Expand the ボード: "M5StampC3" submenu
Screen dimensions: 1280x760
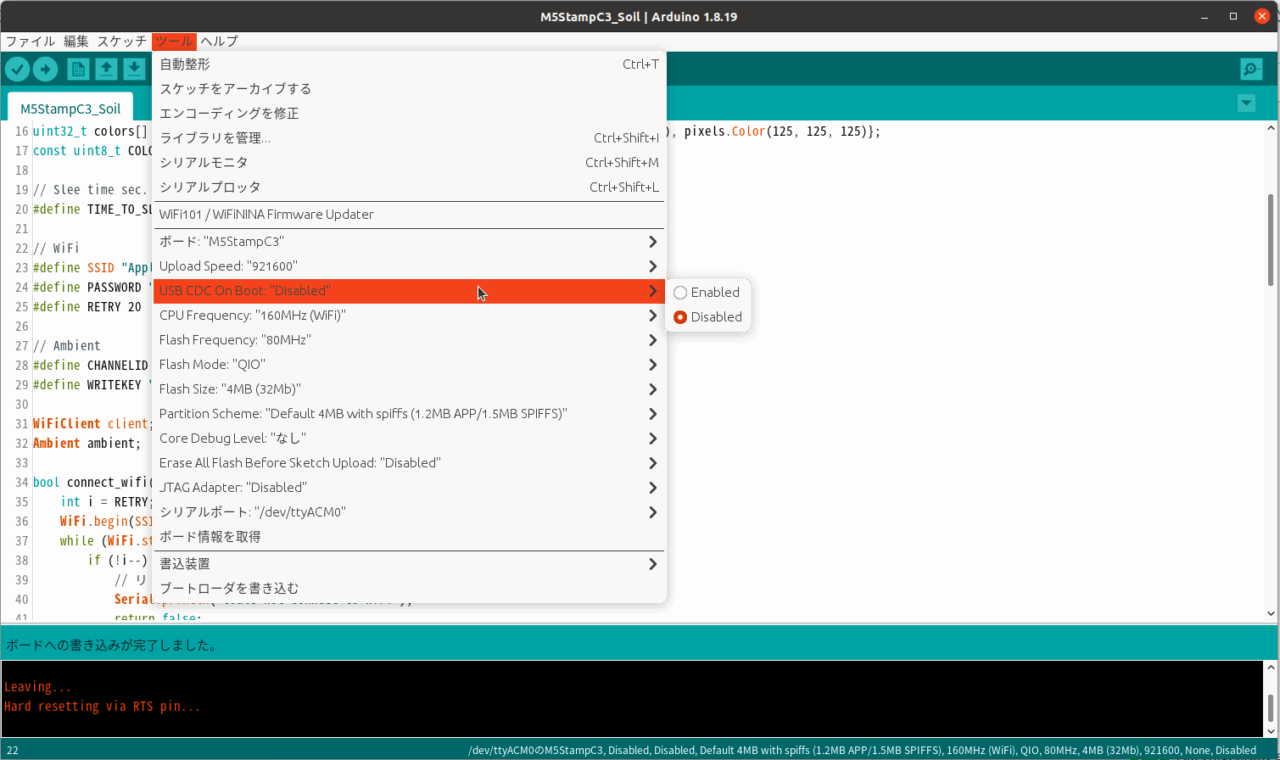[409, 242]
